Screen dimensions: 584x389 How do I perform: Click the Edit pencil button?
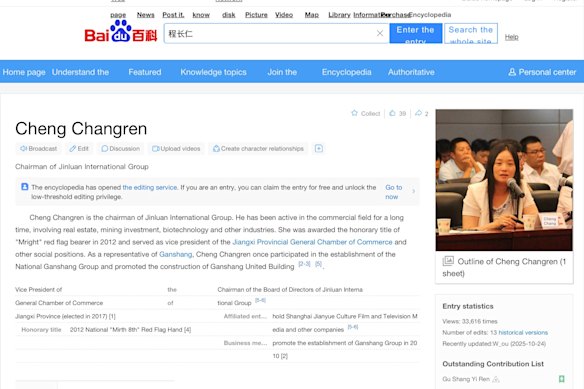79,149
